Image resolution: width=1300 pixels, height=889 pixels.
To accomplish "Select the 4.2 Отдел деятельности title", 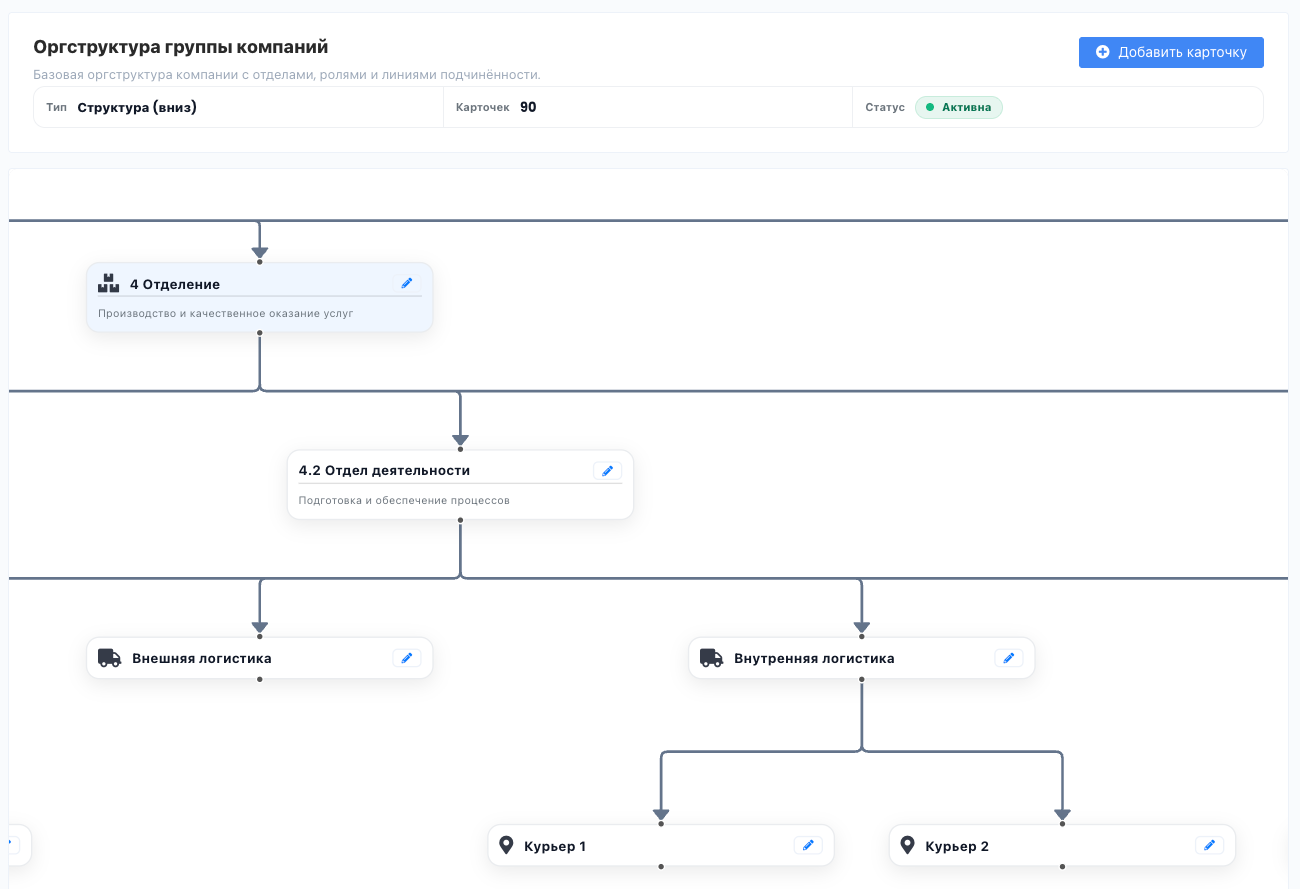I will (384, 470).
